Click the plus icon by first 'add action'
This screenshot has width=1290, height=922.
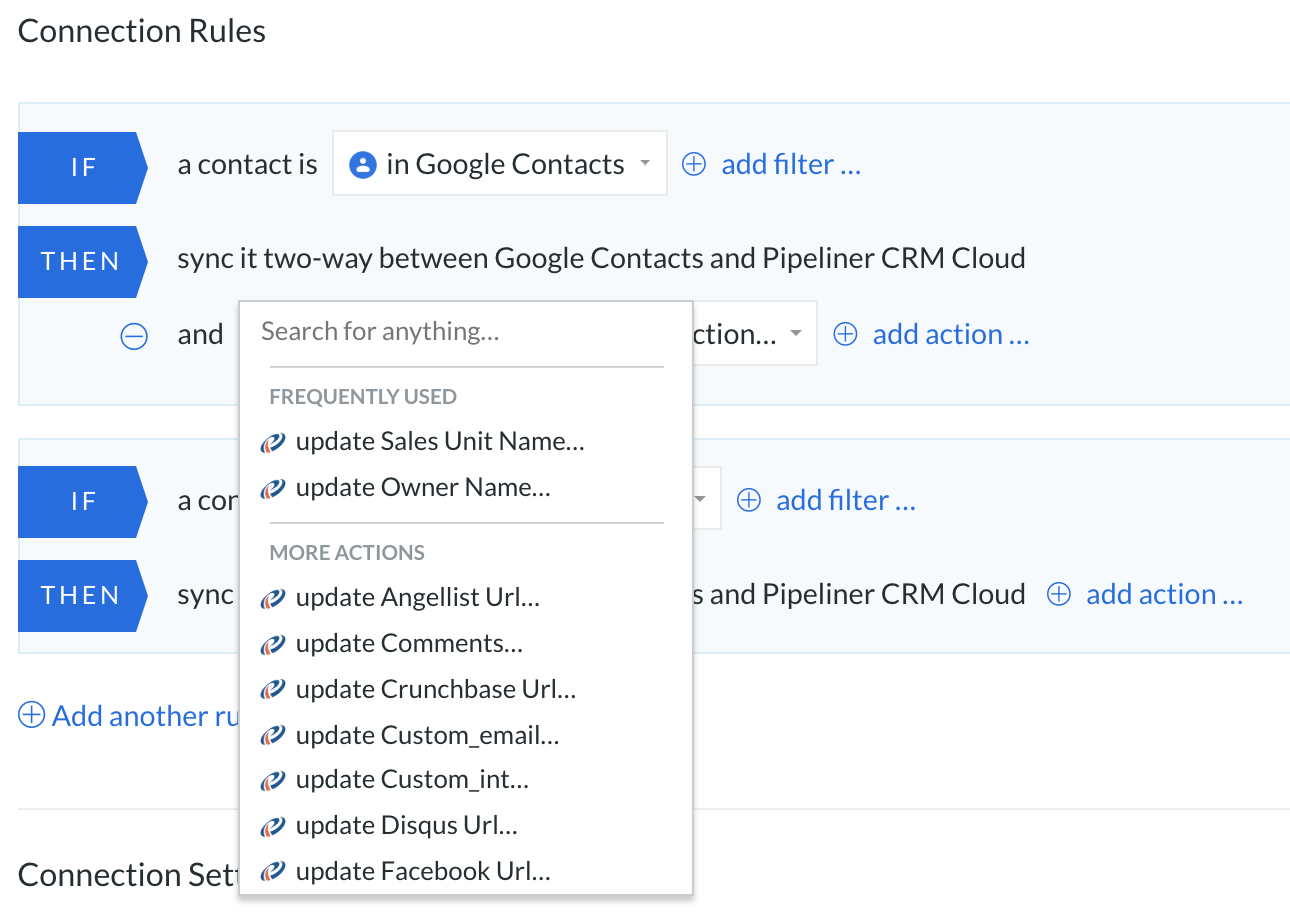(x=845, y=334)
